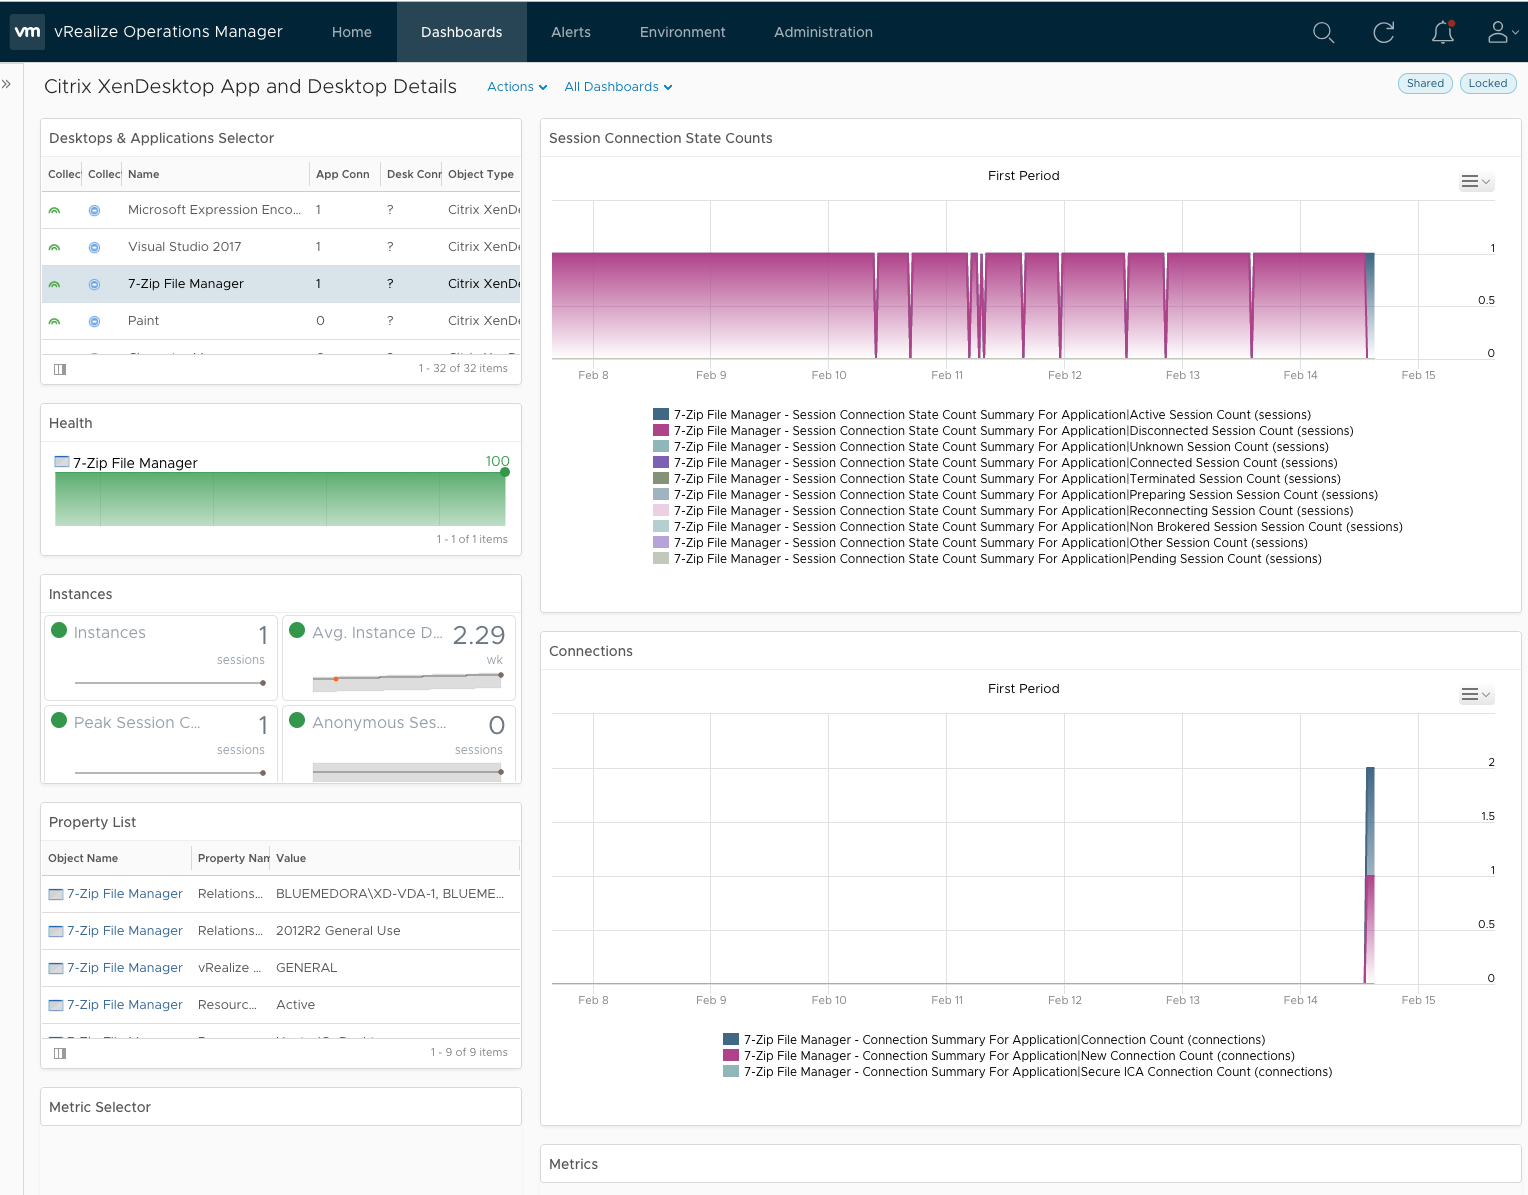Toggle Unknown Session Count legend swatch

pyautogui.click(x=661, y=446)
